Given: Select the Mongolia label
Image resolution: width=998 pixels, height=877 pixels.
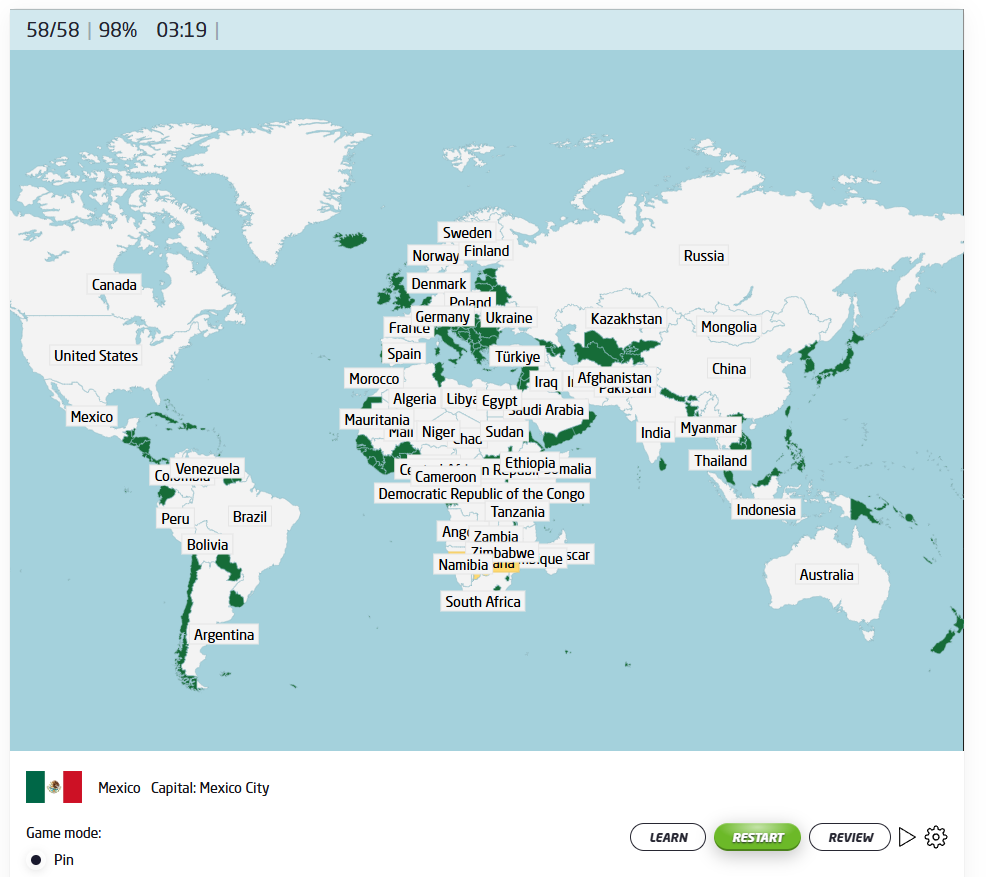Looking at the screenshot, I should (729, 327).
